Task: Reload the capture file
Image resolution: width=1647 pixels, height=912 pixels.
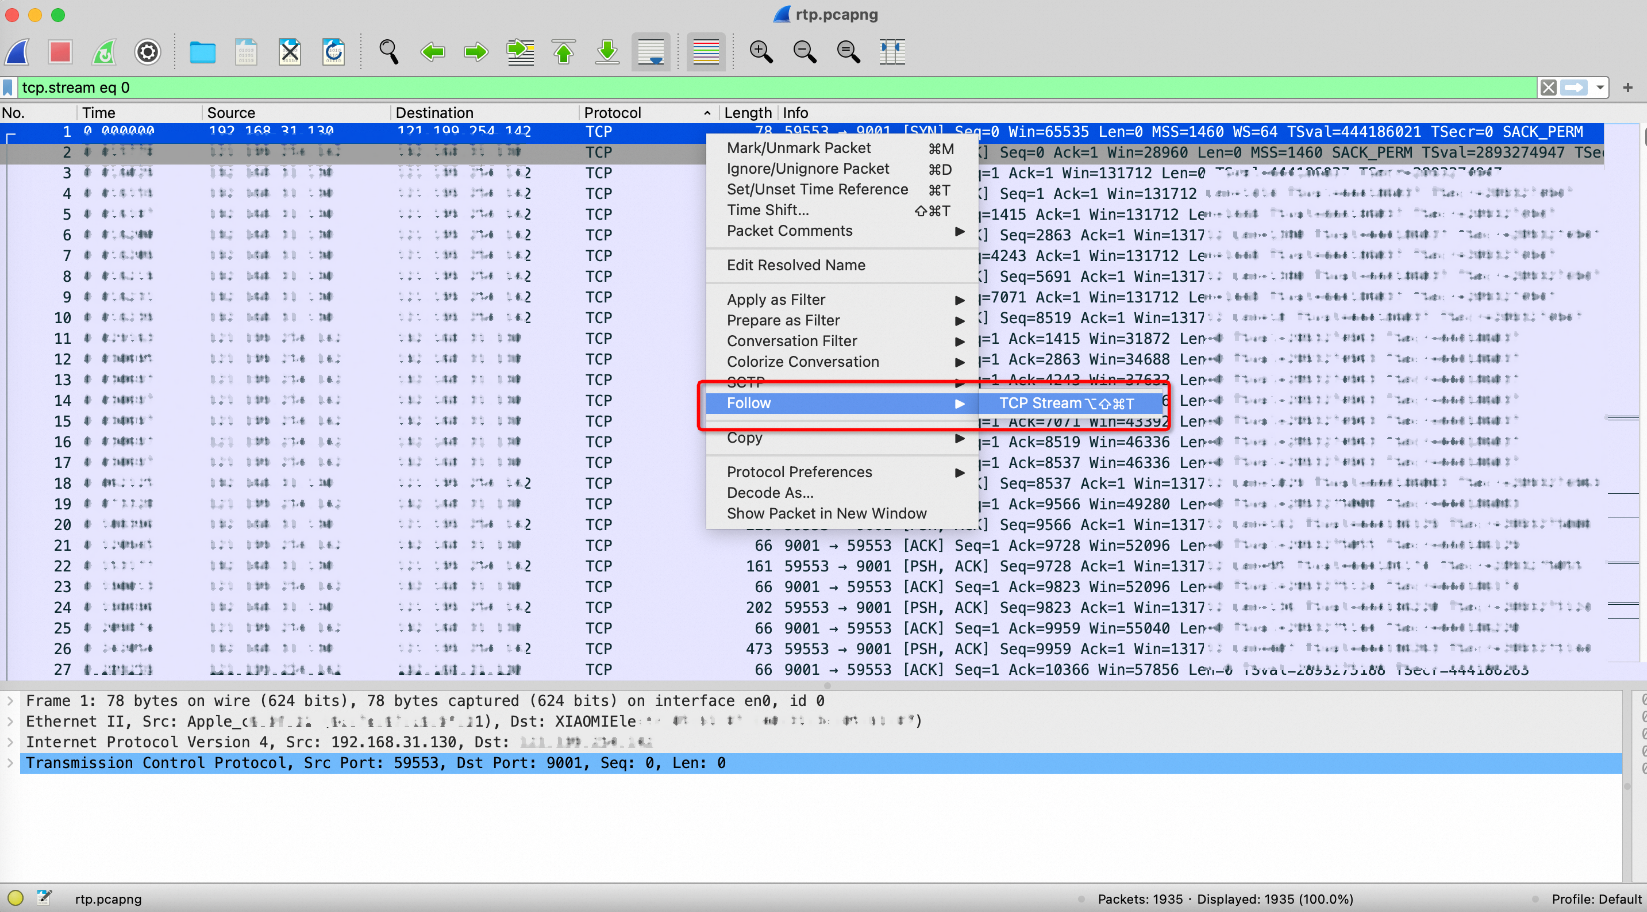Action: coord(334,52)
